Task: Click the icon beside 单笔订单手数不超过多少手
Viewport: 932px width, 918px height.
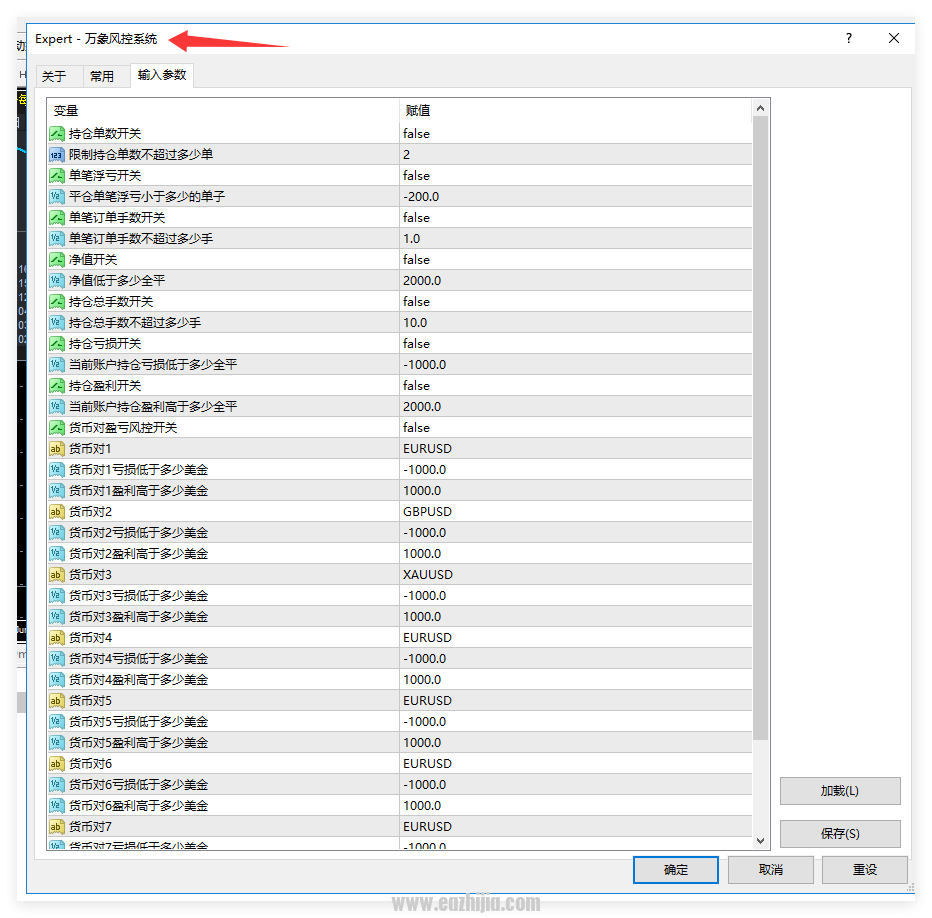Action: click(x=56, y=239)
